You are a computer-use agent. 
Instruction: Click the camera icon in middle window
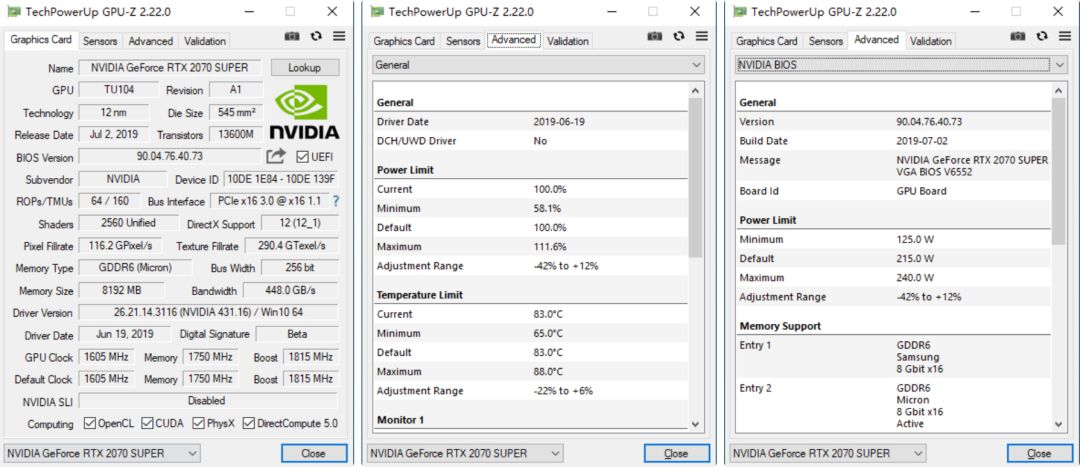(655, 37)
